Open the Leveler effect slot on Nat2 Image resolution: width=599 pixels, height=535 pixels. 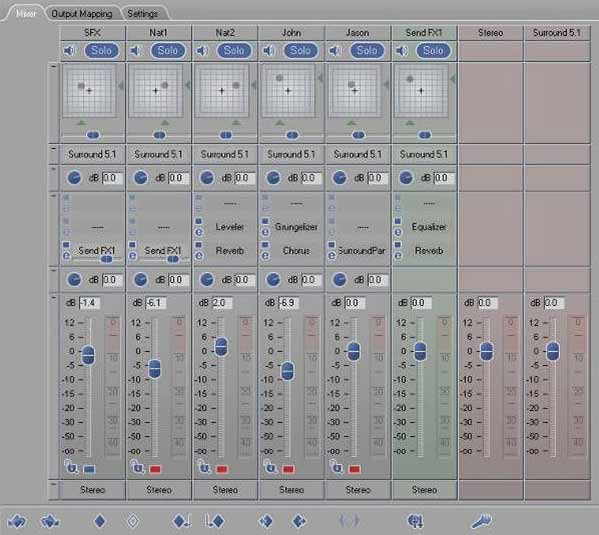tap(230, 227)
